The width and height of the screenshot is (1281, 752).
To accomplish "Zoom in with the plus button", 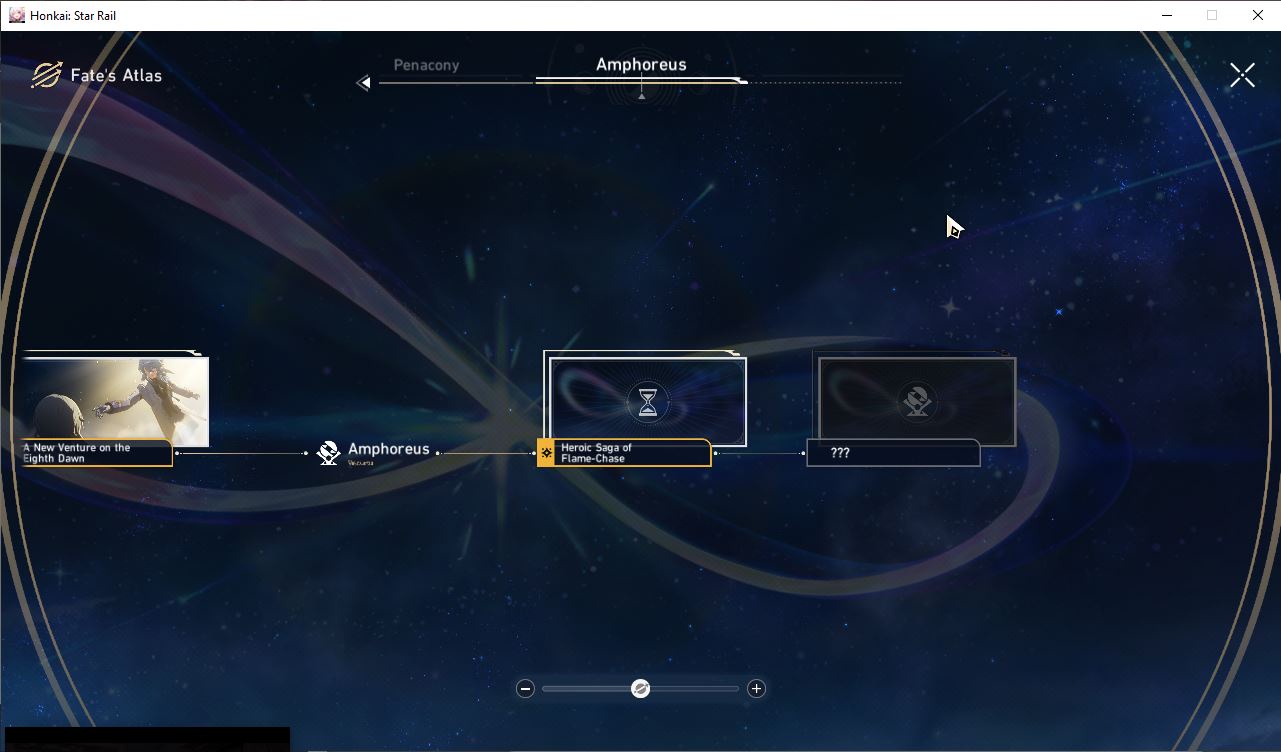I will 756,688.
